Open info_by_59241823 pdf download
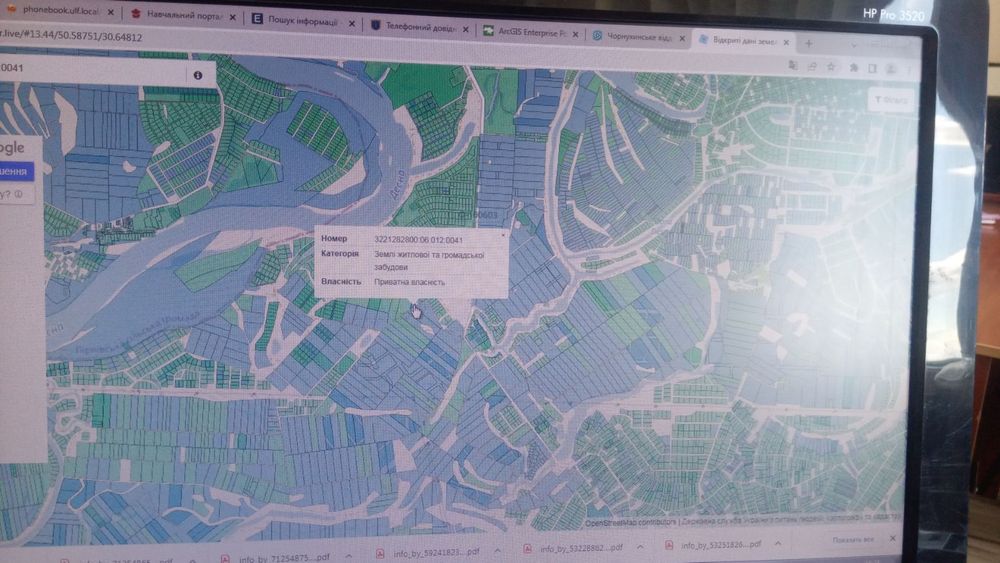Viewport: 1000px width, 563px height. point(429,553)
